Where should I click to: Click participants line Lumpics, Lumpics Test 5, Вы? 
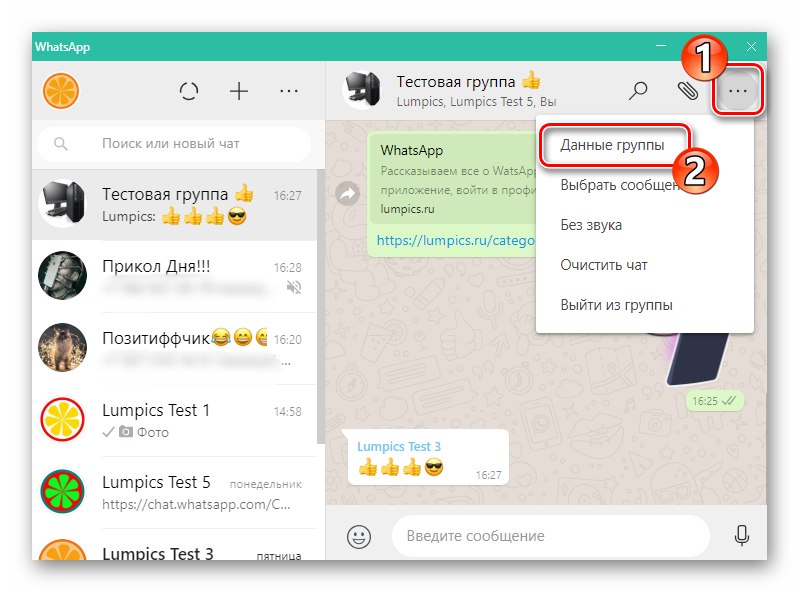tap(476, 102)
